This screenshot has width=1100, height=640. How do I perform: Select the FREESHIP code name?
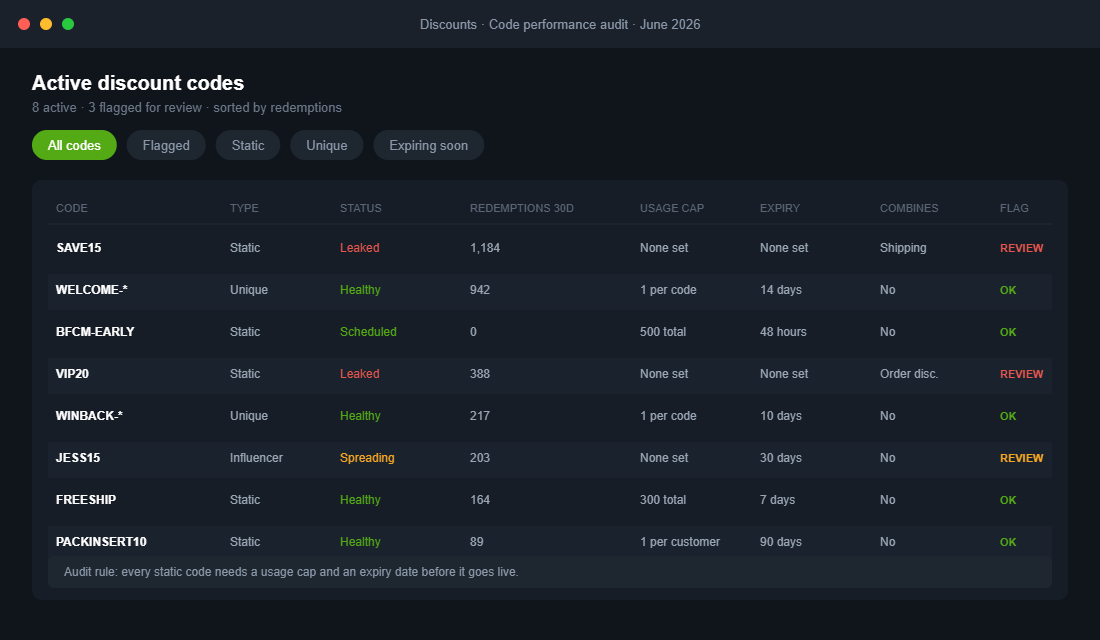[86, 500]
